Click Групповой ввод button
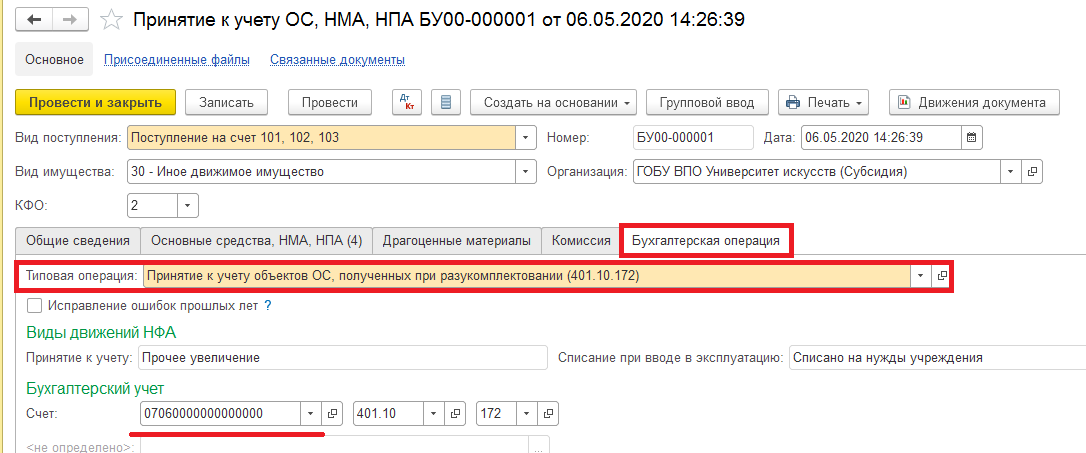This screenshot has width=1086, height=453. (x=706, y=103)
